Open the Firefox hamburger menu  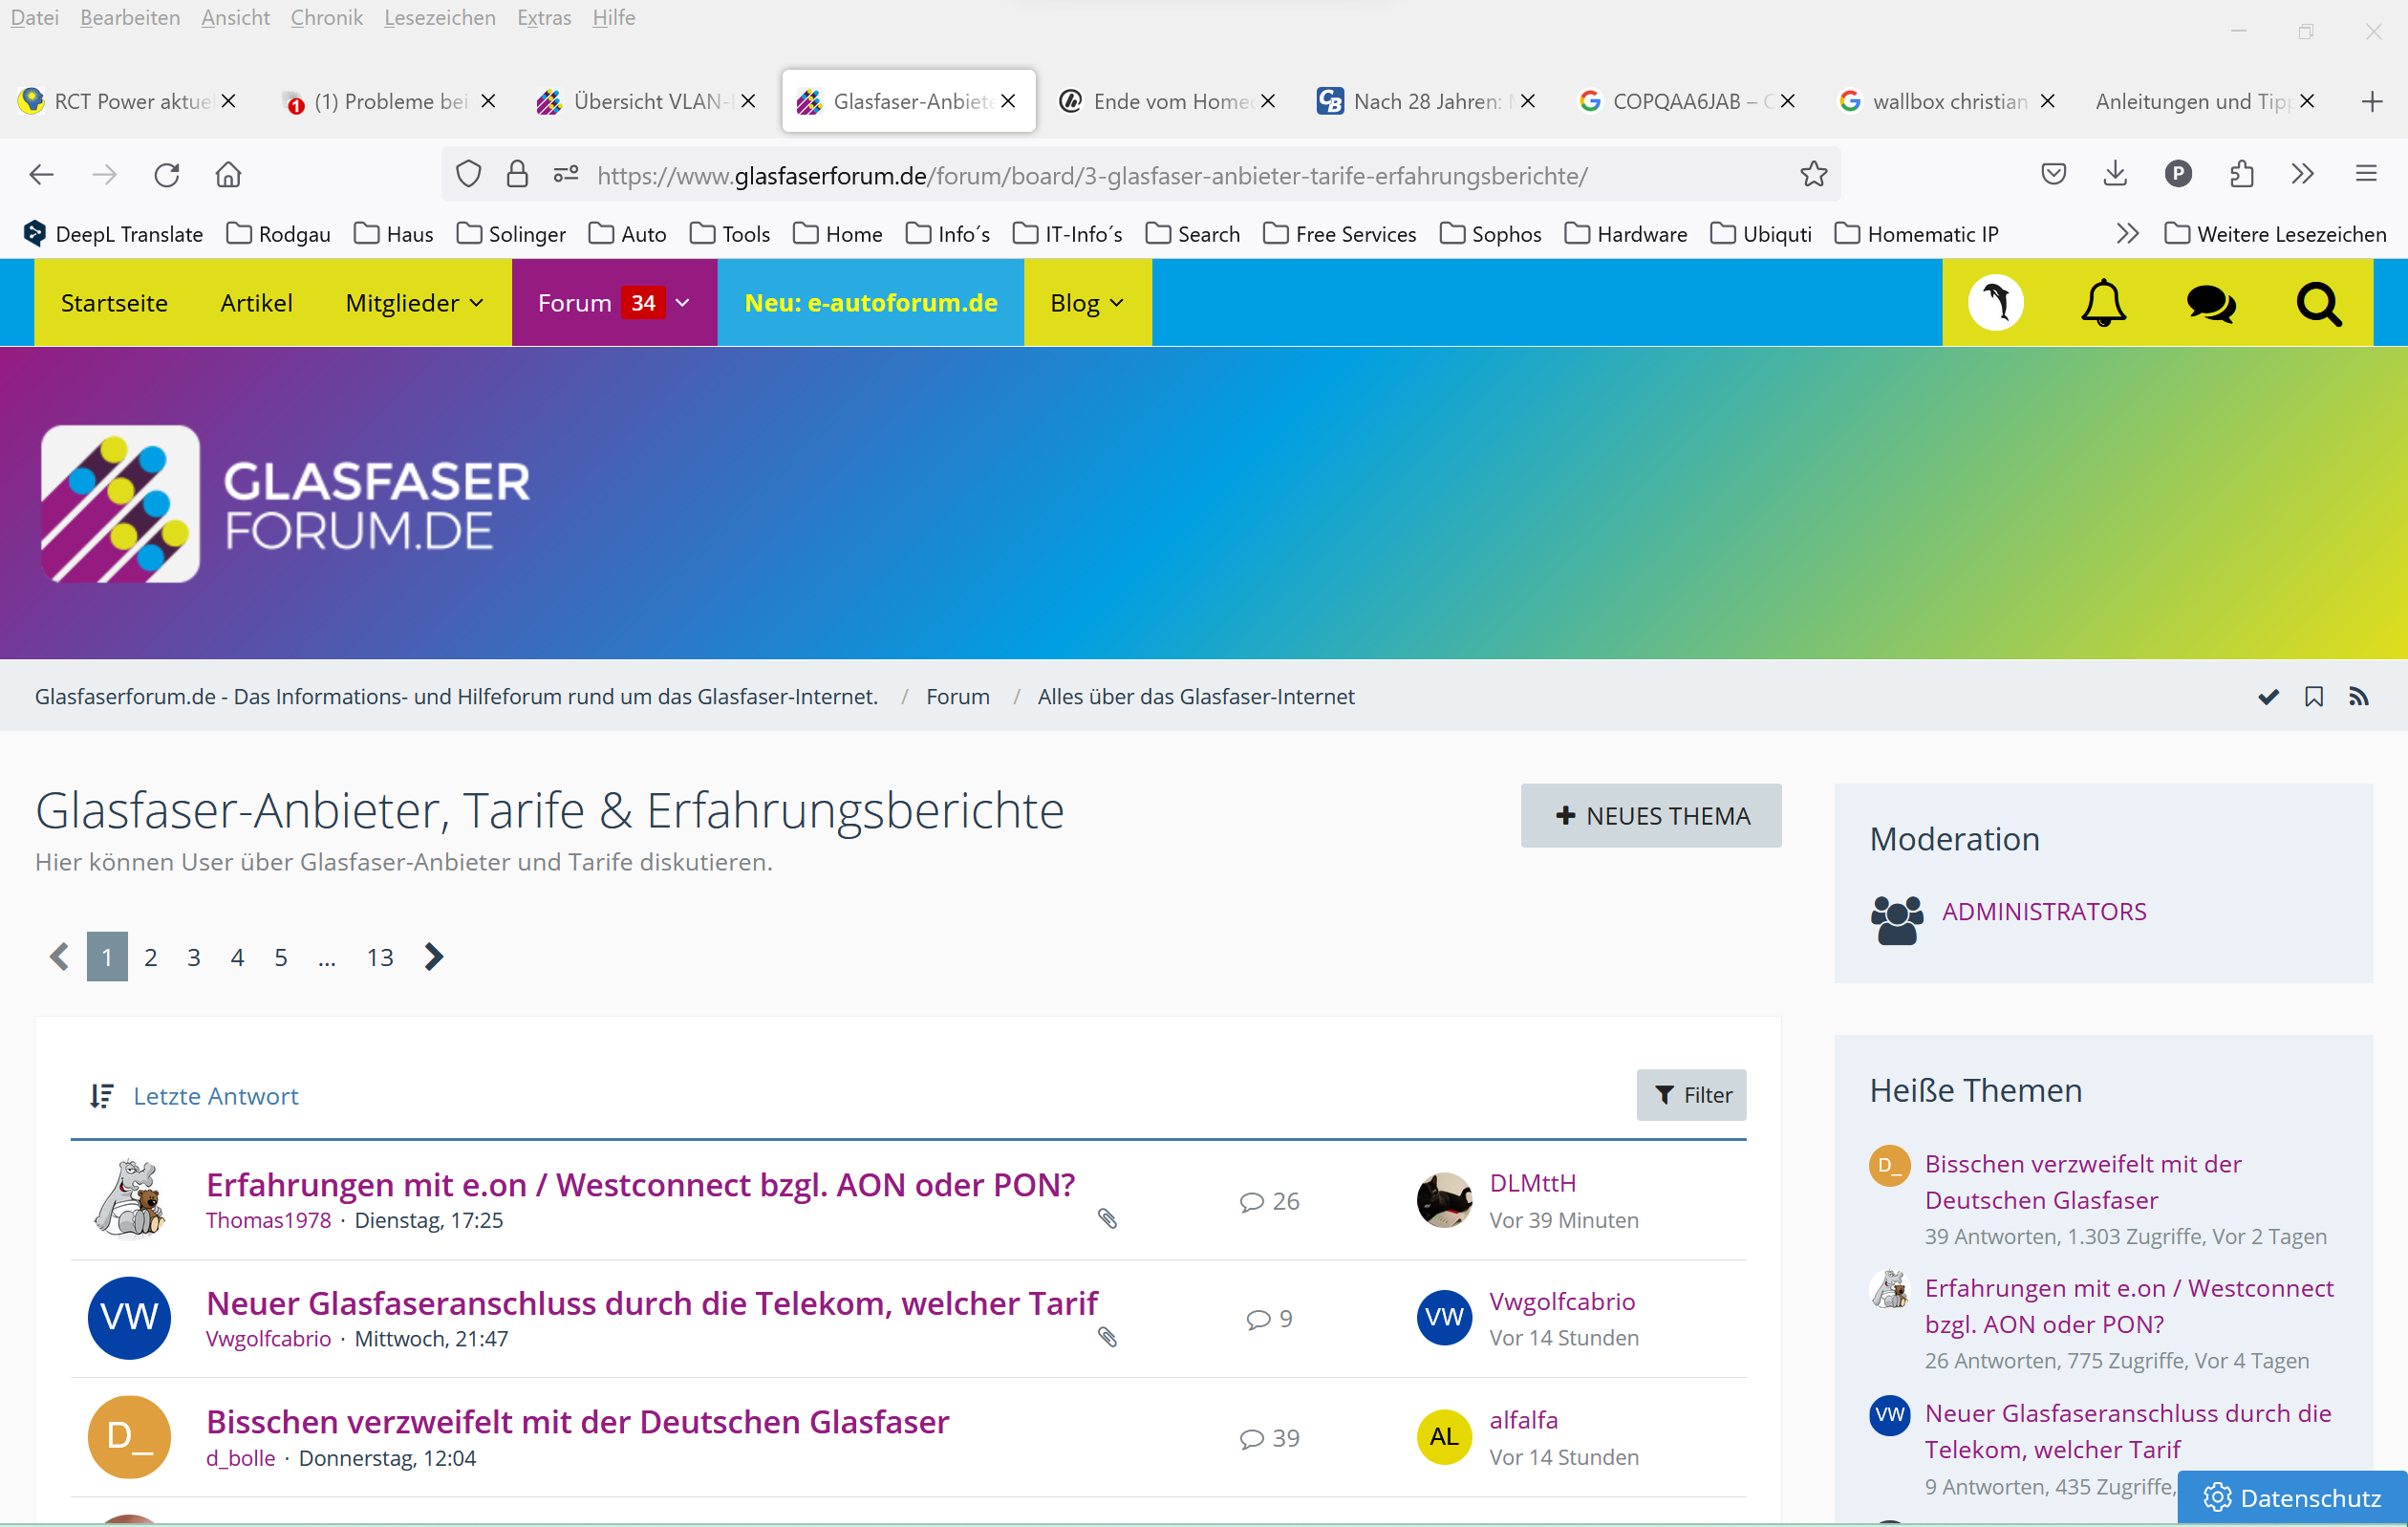pos(2366,175)
